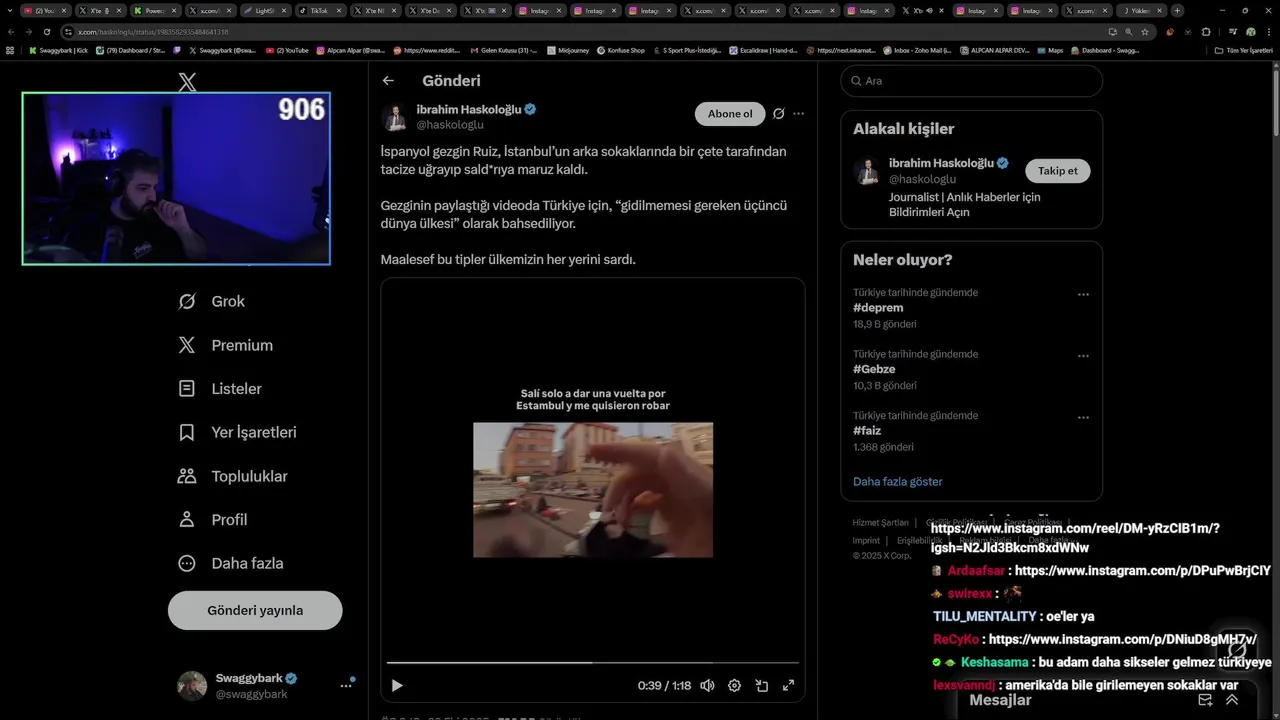This screenshot has width=1280, height=720.
Task: Open the Maps bookmark
Action: click(x=1051, y=50)
